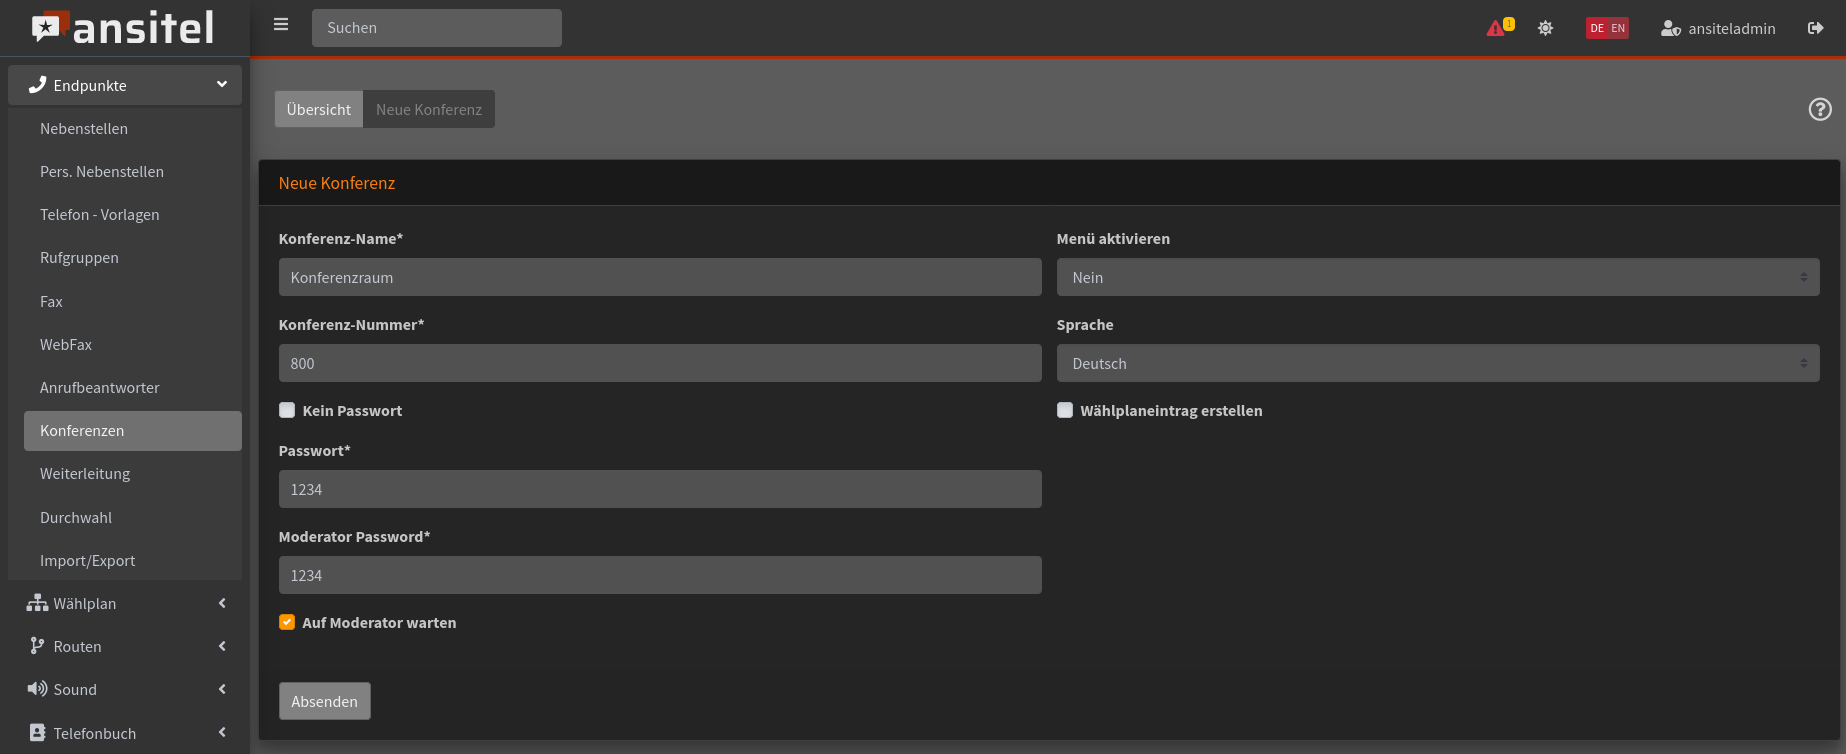Click the ansitel logo
Image resolution: width=1846 pixels, height=754 pixels.
[123, 28]
